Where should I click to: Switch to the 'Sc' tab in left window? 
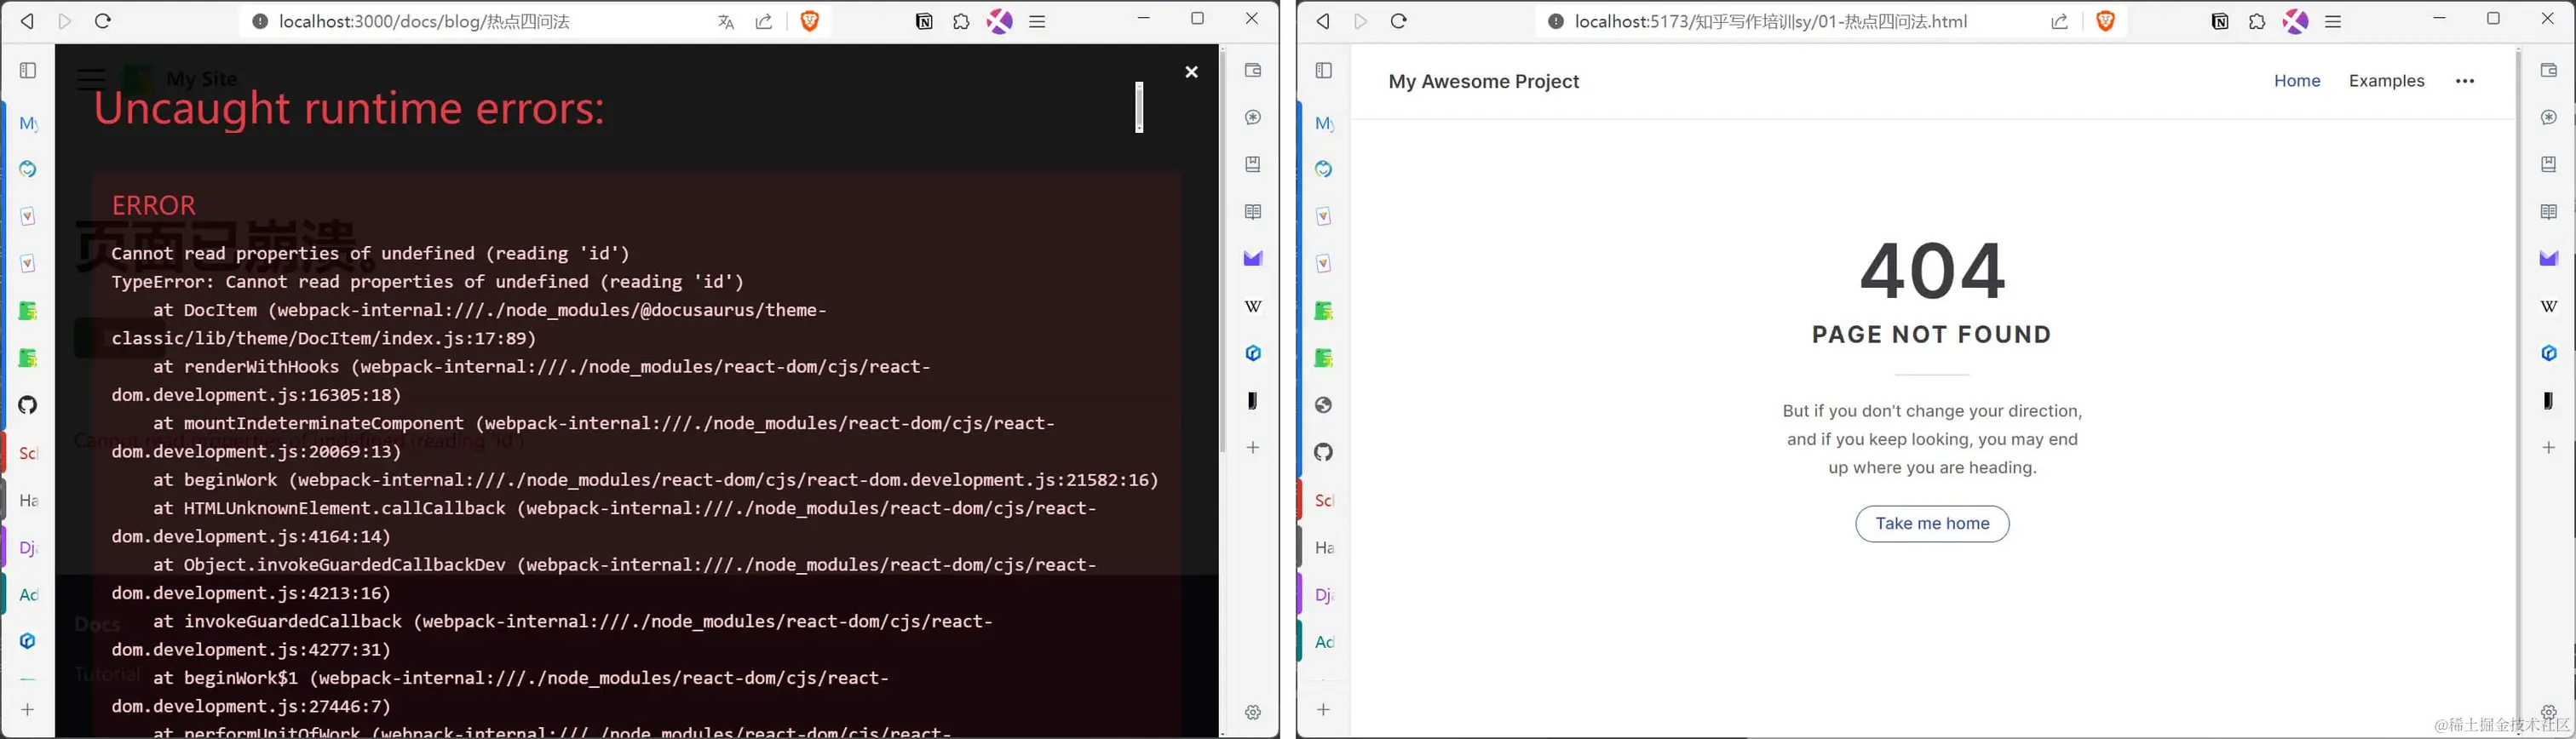28,453
